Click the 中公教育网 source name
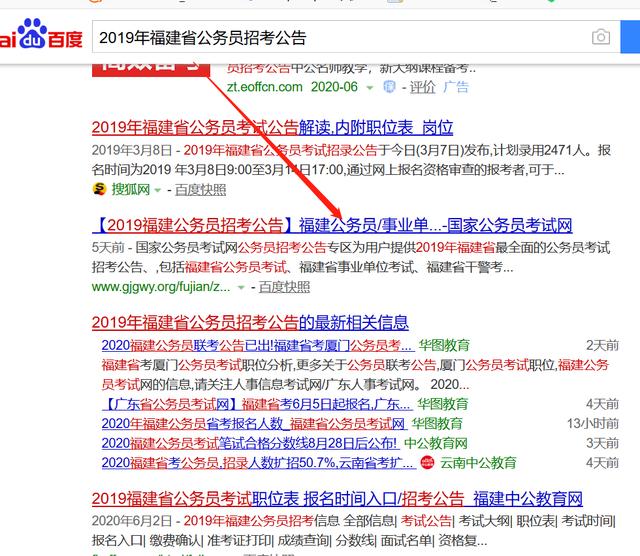This screenshot has height=556, width=640. pos(436,443)
